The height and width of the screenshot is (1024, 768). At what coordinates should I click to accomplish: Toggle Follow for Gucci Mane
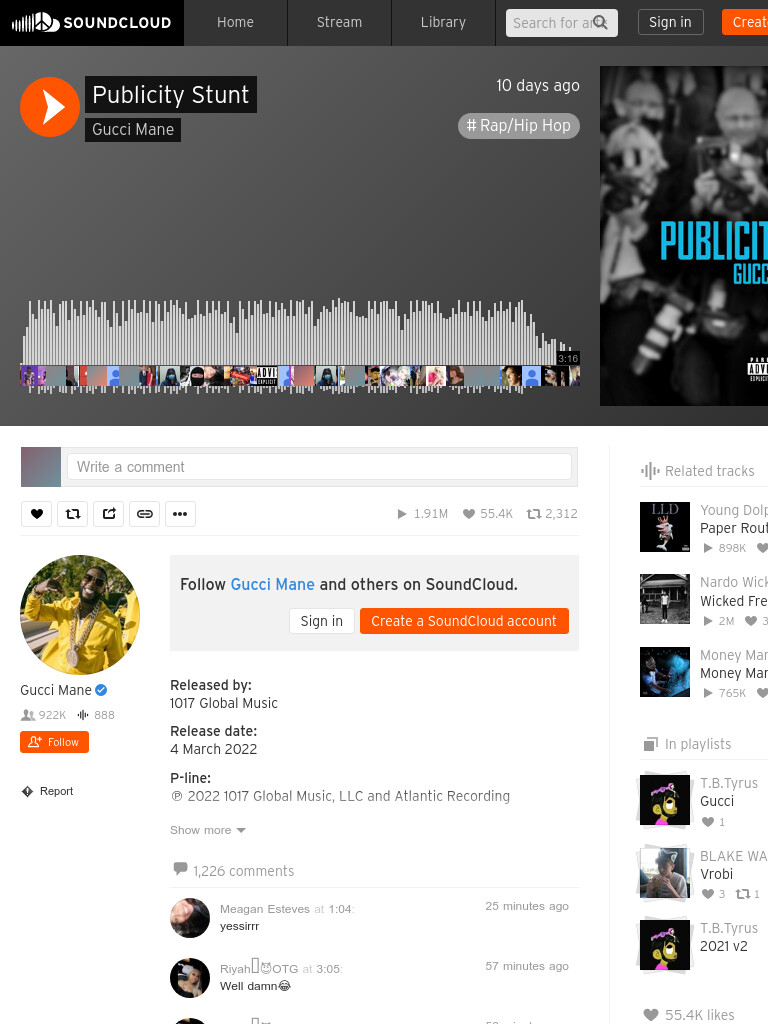[x=54, y=742]
